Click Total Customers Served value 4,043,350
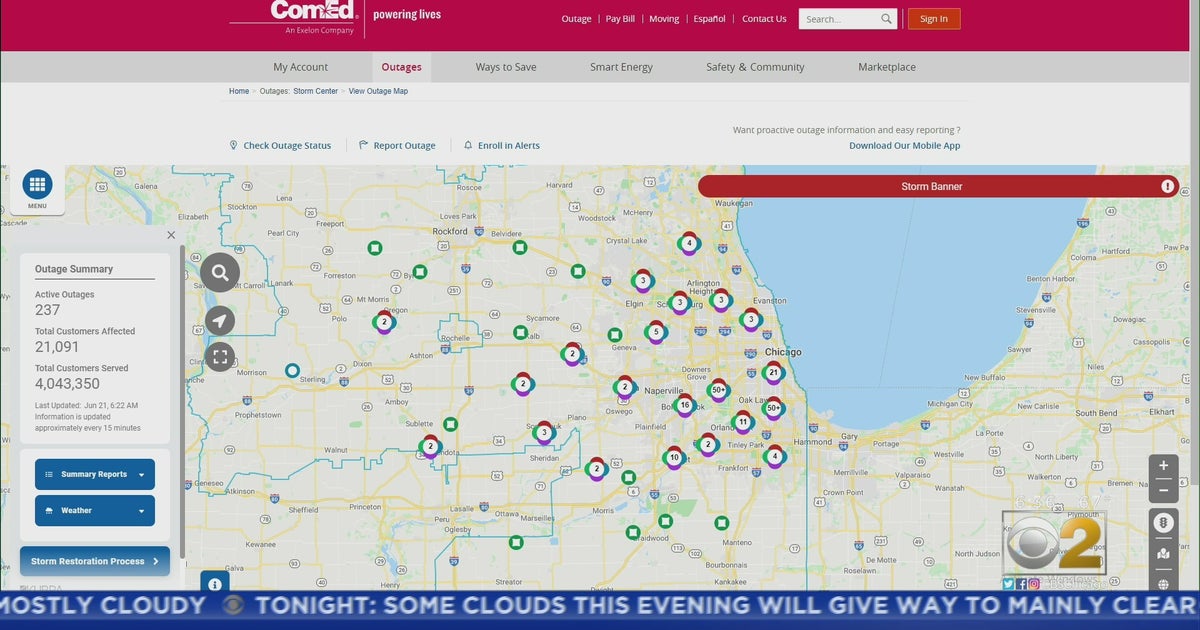1200x630 pixels. (x=67, y=384)
